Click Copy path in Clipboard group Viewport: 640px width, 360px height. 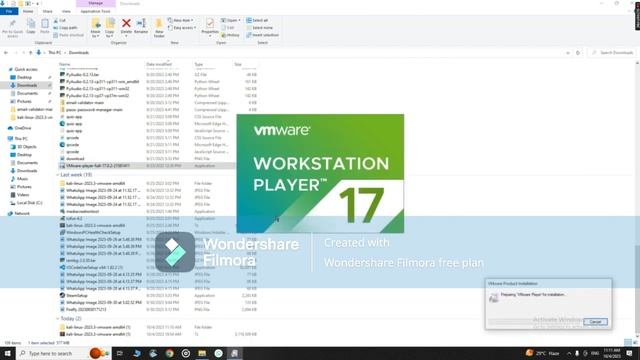click(65, 28)
